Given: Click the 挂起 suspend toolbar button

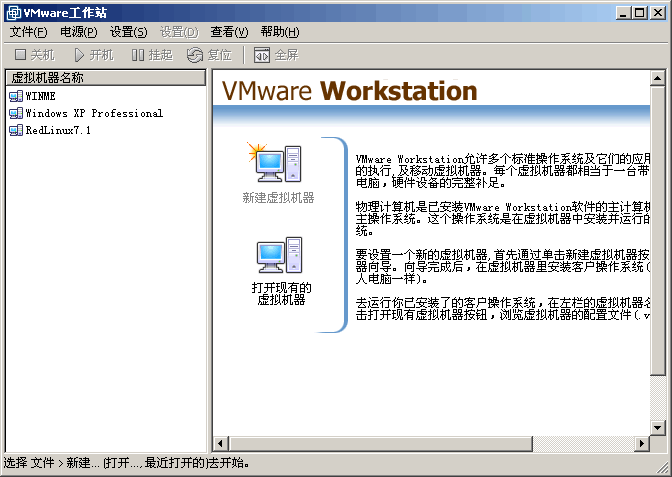Looking at the screenshot, I should (152, 55).
